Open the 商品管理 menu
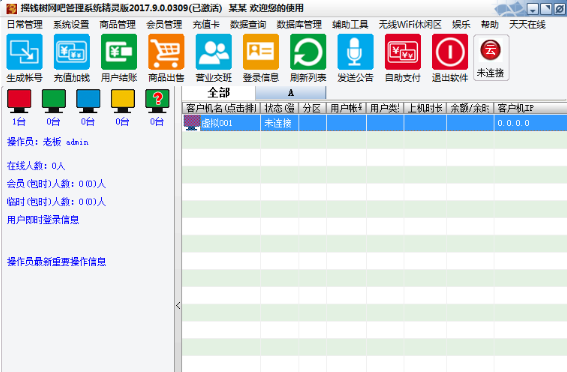567x372 pixels. 118,25
